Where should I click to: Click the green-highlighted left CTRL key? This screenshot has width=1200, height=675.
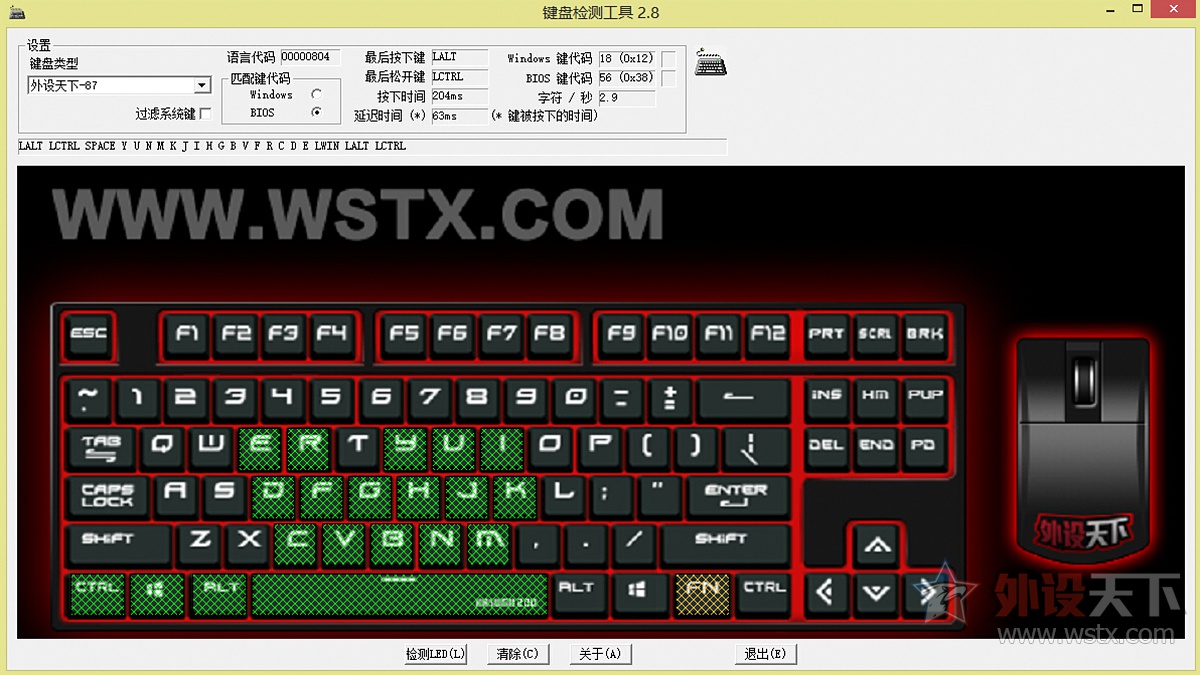(x=98, y=594)
